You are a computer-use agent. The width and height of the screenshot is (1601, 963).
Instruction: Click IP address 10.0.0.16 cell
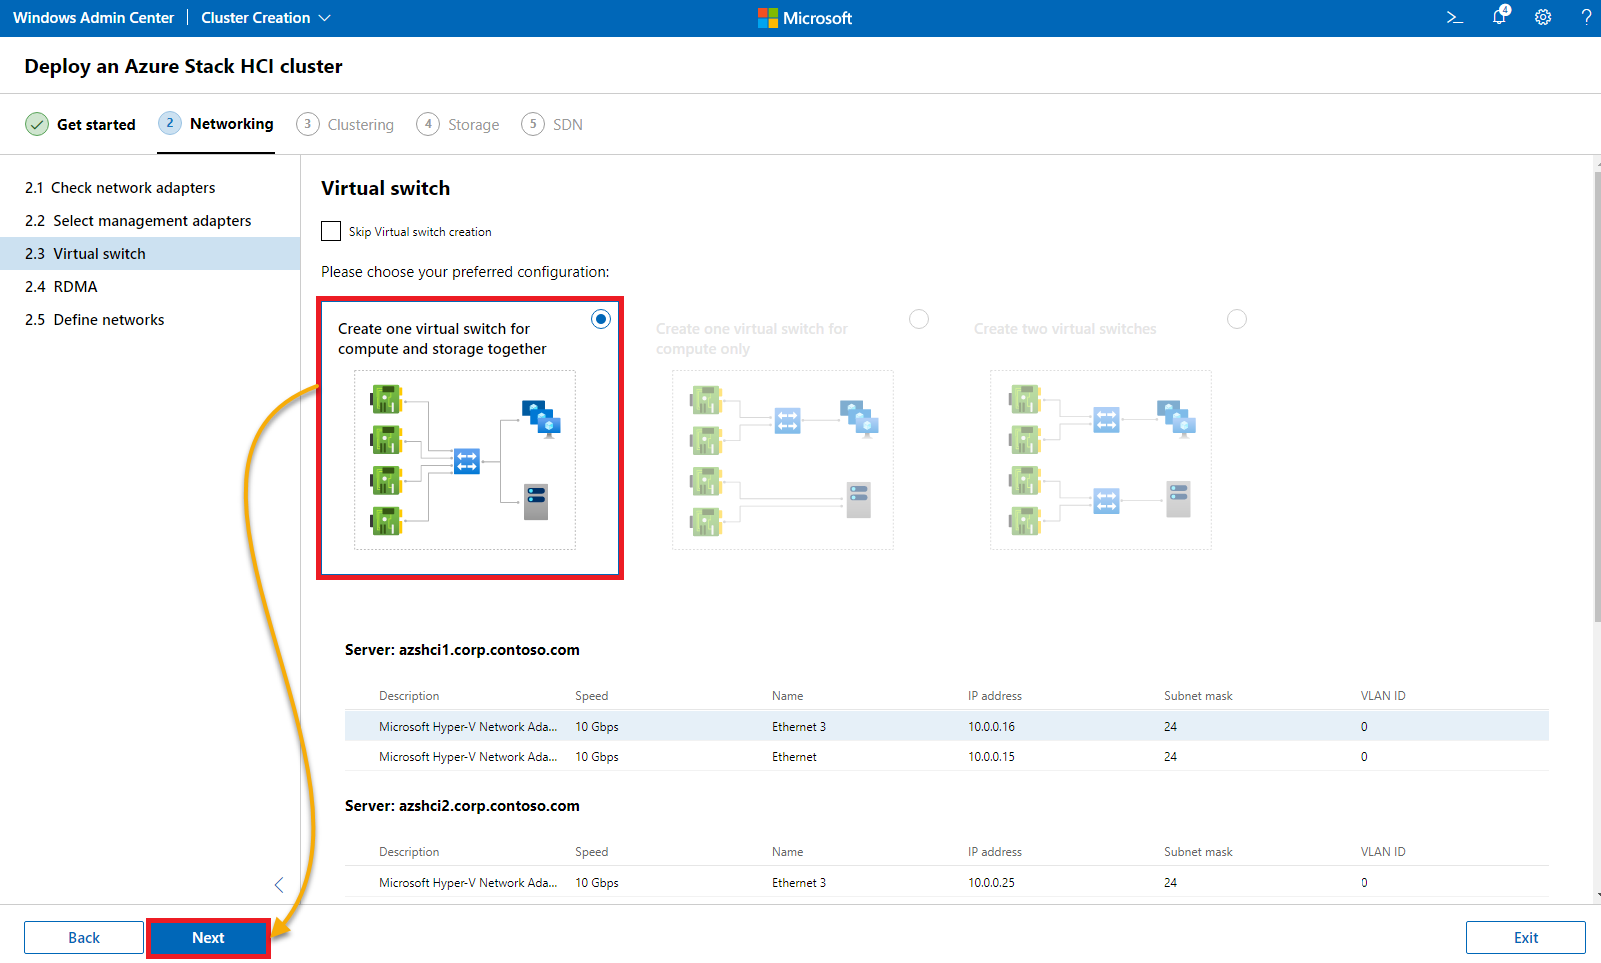(991, 727)
